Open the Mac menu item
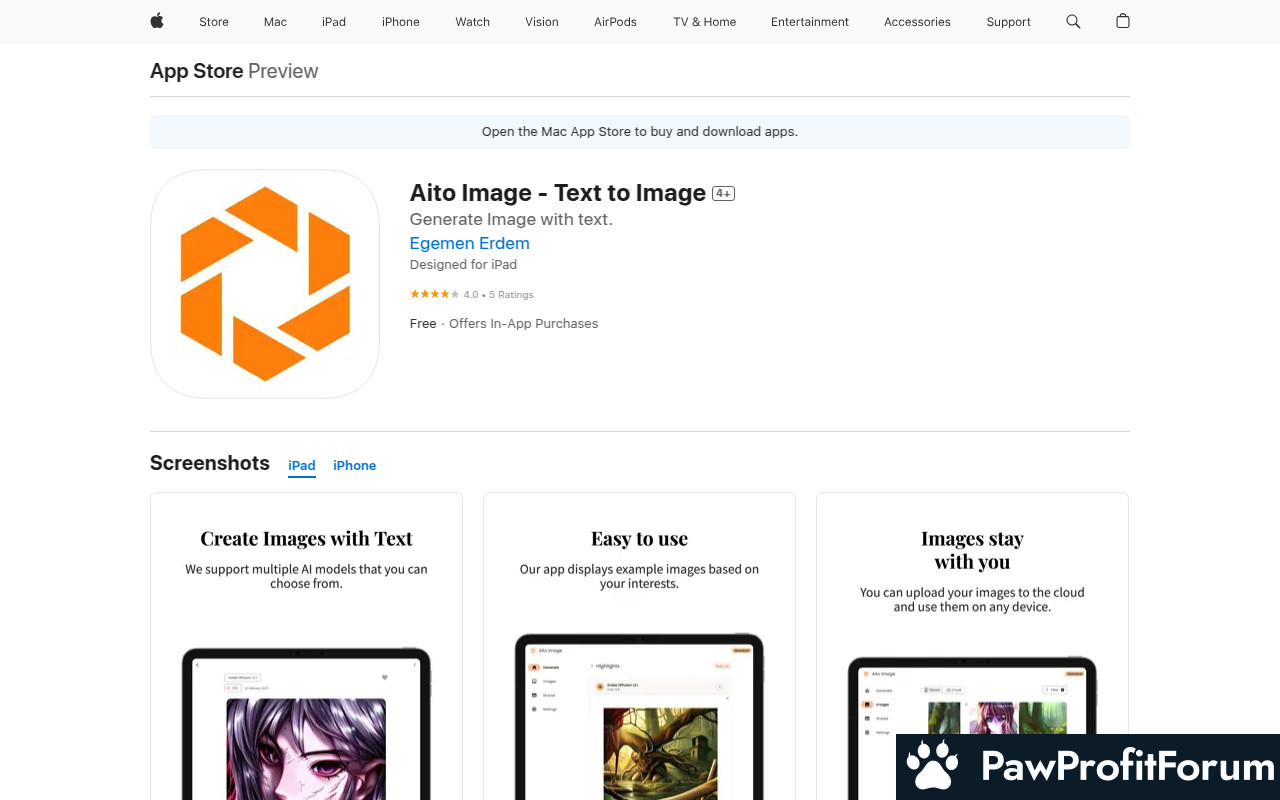The height and width of the screenshot is (800, 1280). click(275, 22)
